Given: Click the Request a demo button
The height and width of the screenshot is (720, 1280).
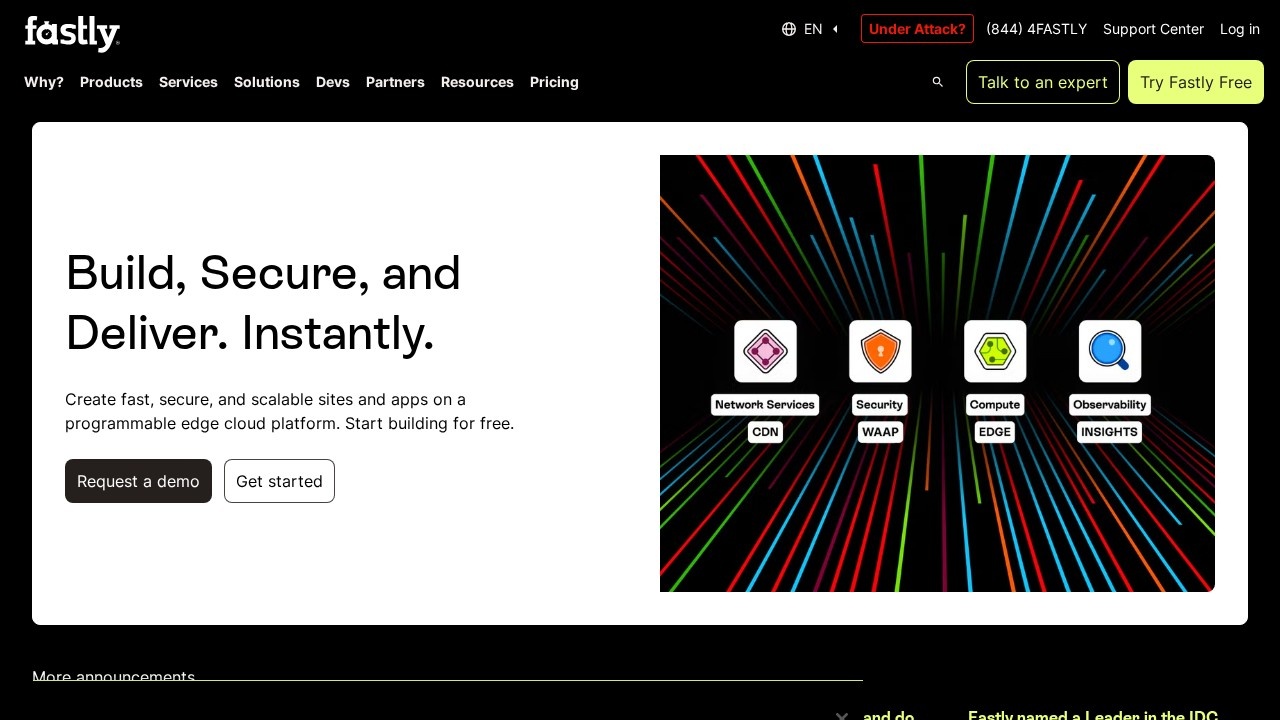Looking at the screenshot, I should click(138, 481).
